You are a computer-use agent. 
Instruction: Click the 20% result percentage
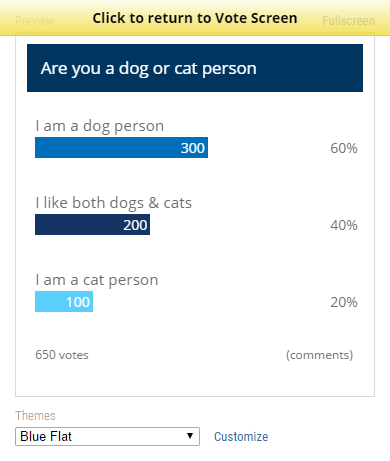coord(344,302)
